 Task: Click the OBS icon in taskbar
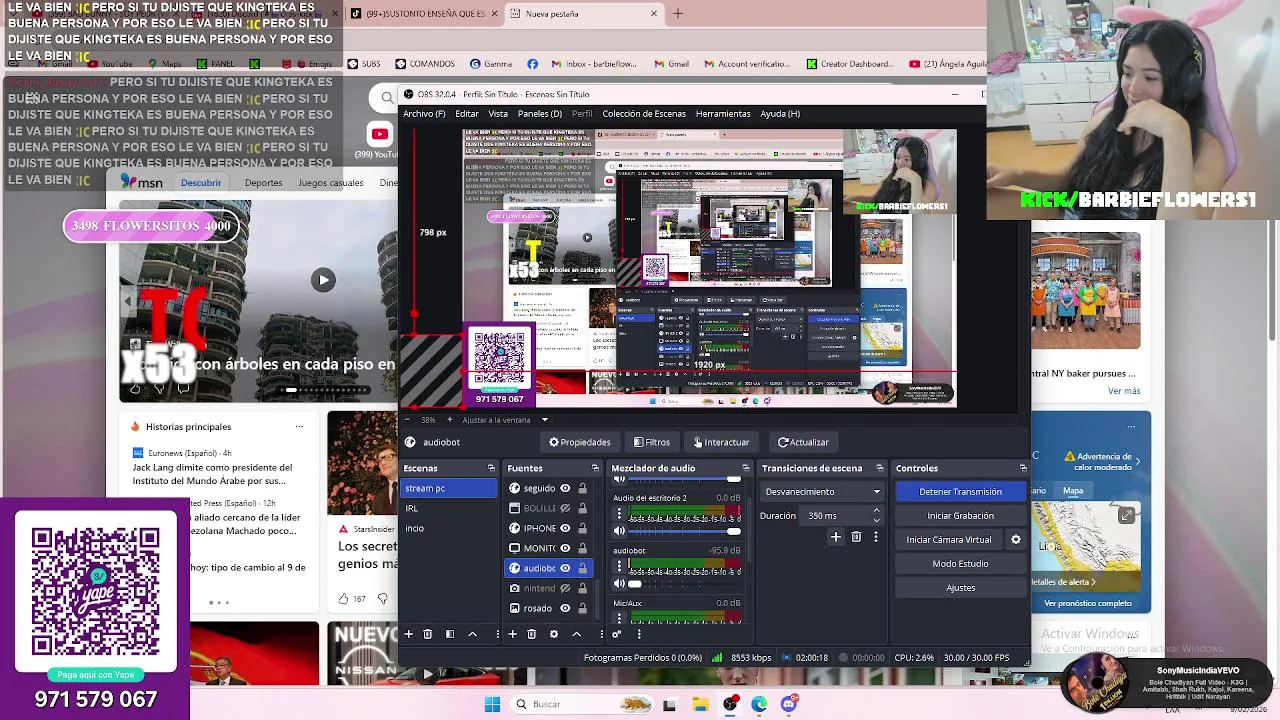point(730,704)
